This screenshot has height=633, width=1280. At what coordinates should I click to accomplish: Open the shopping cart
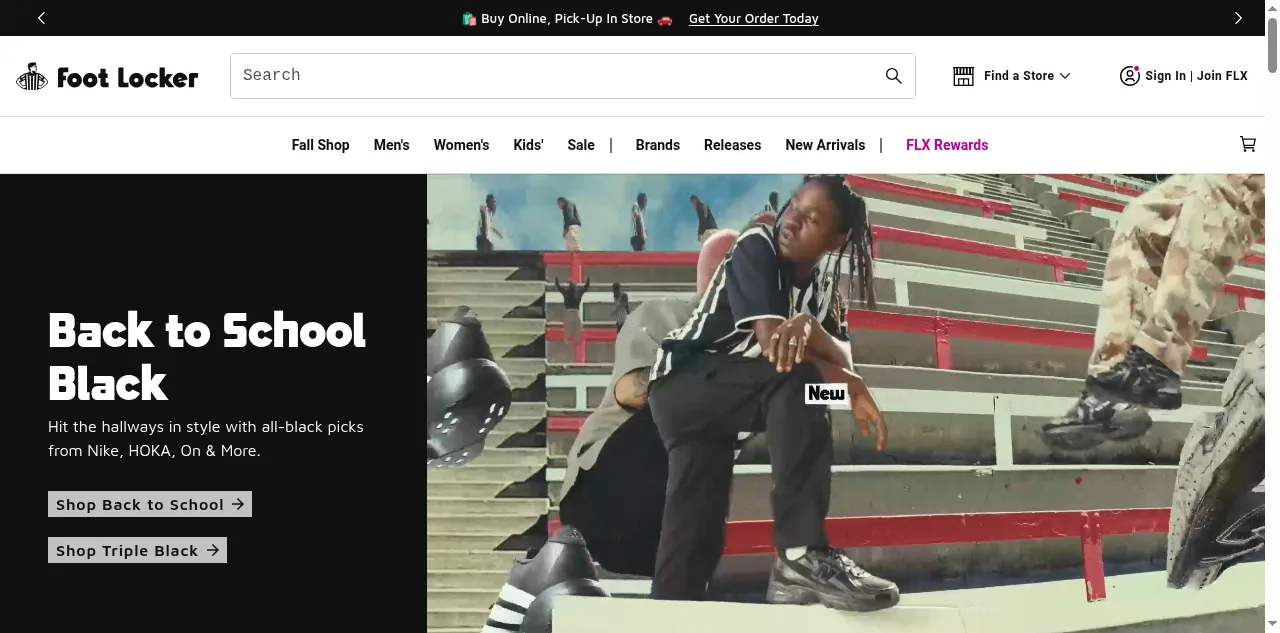click(1247, 145)
